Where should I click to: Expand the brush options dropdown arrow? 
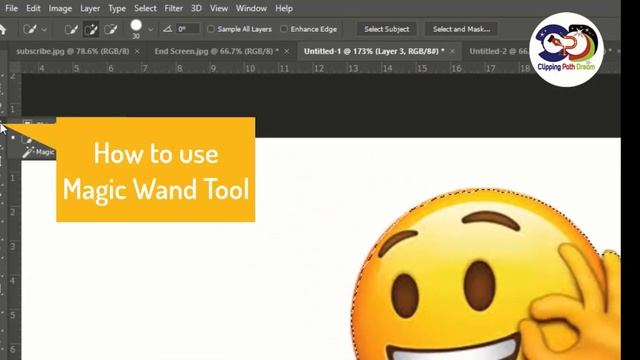coord(150,29)
